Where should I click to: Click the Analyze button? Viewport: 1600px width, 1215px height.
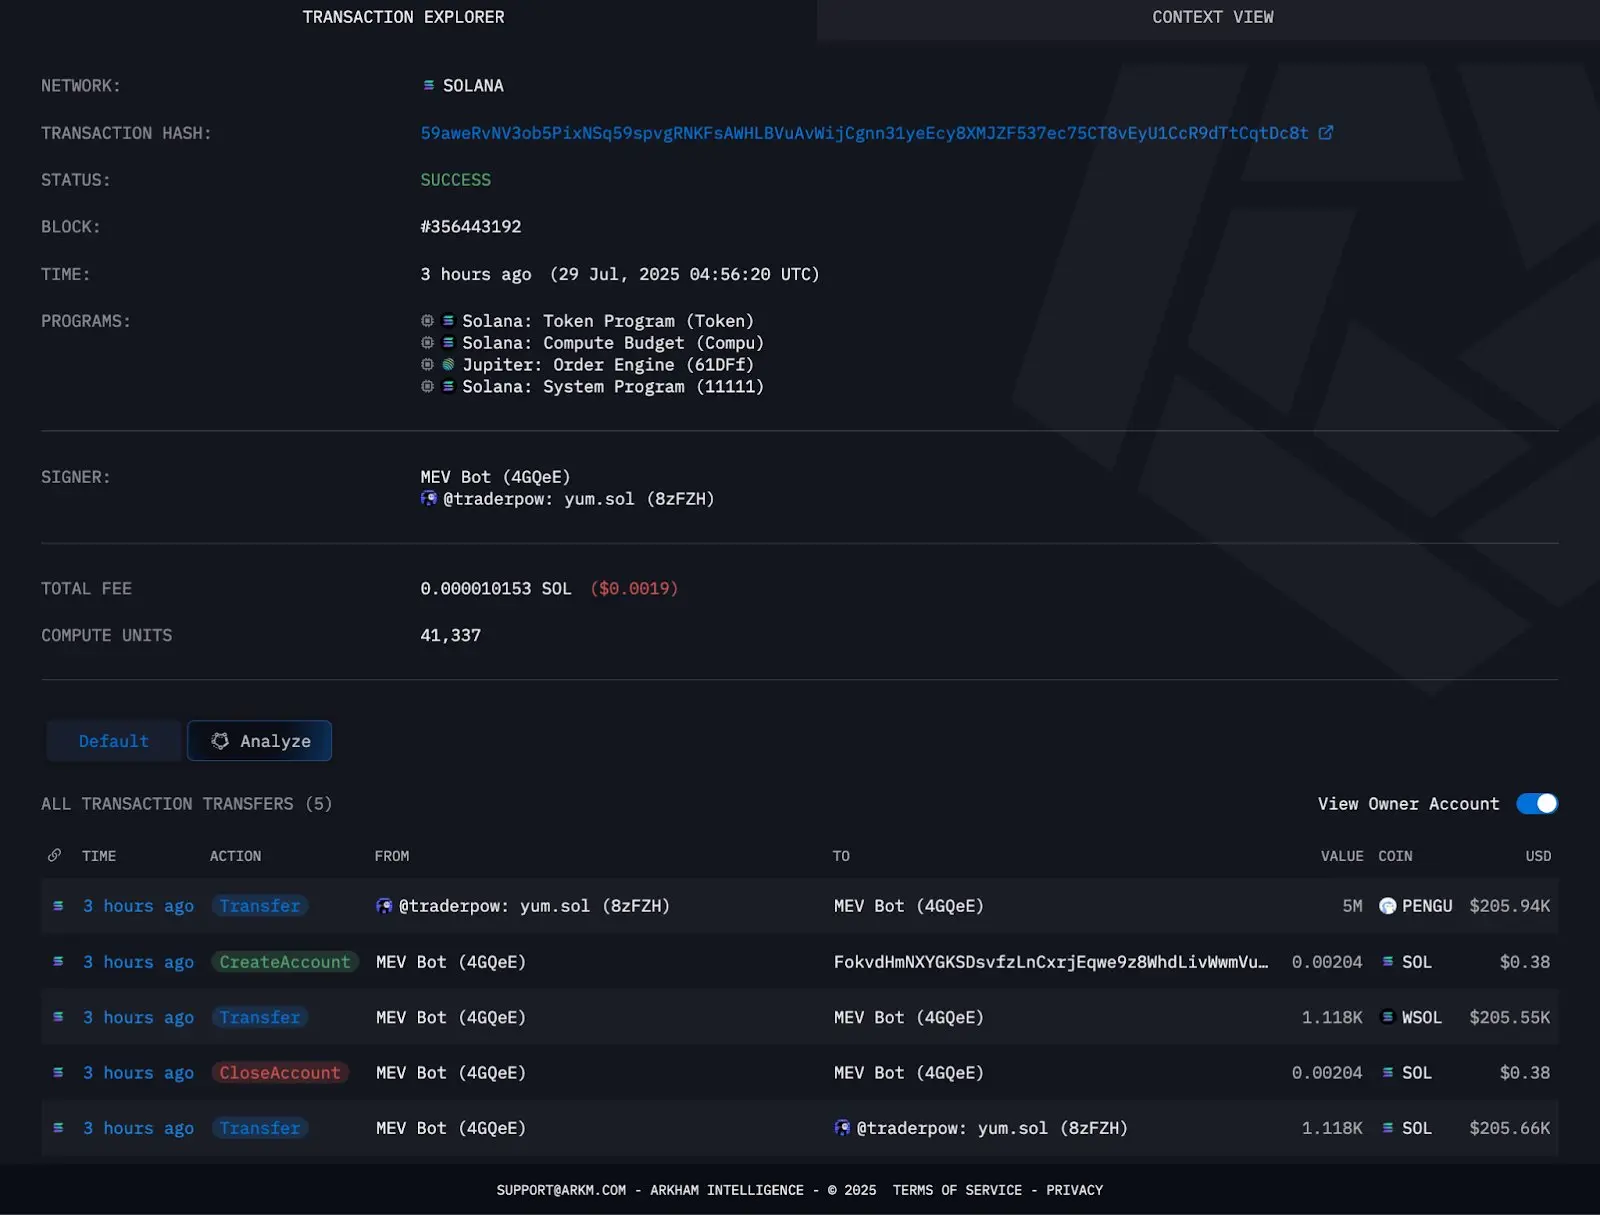coord(260,741)
